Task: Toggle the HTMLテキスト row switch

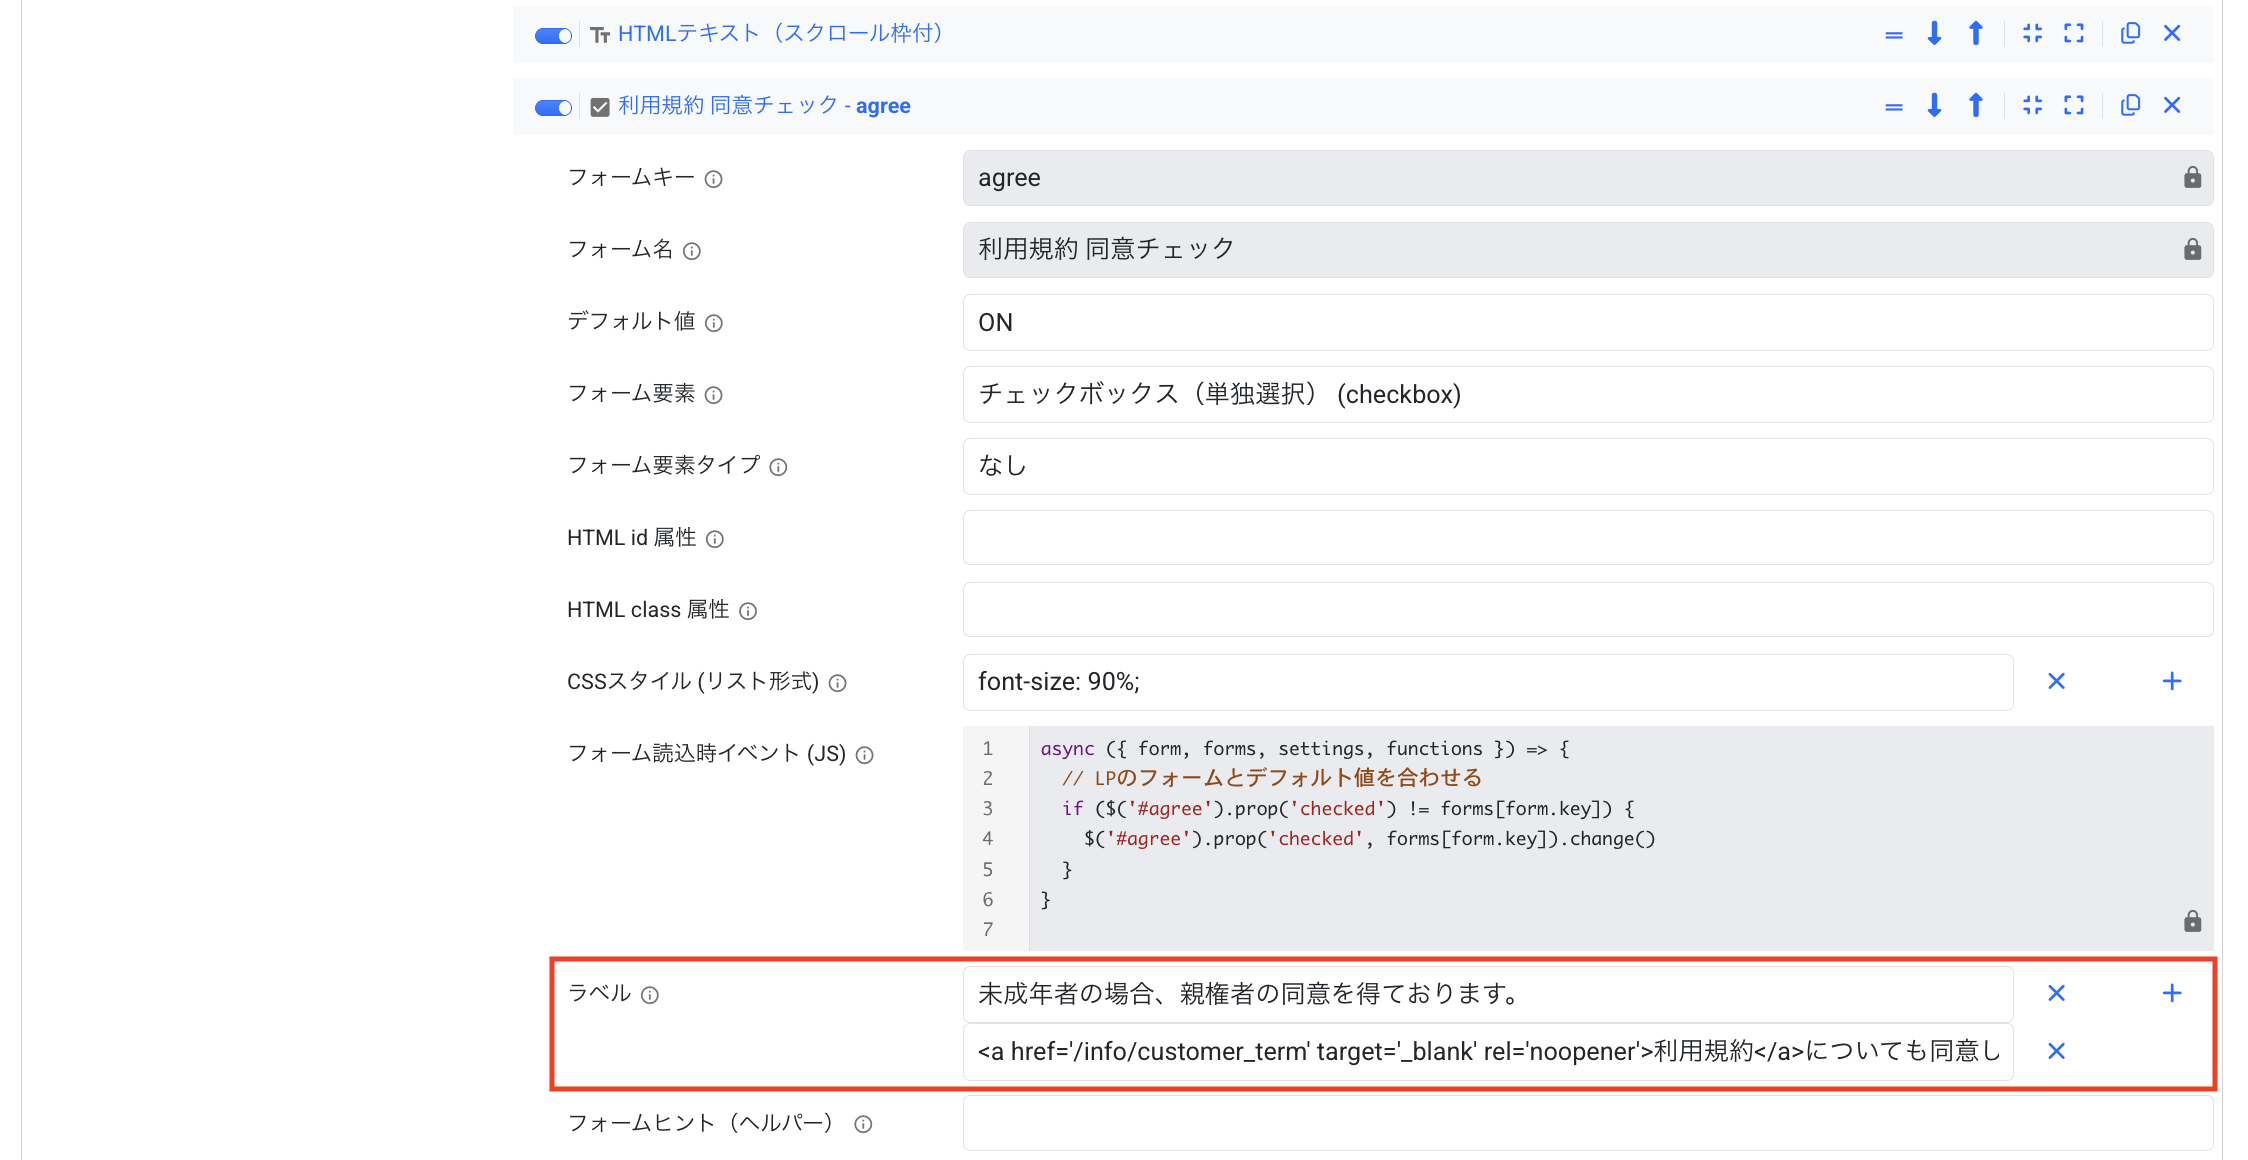Action: point(553,35)
